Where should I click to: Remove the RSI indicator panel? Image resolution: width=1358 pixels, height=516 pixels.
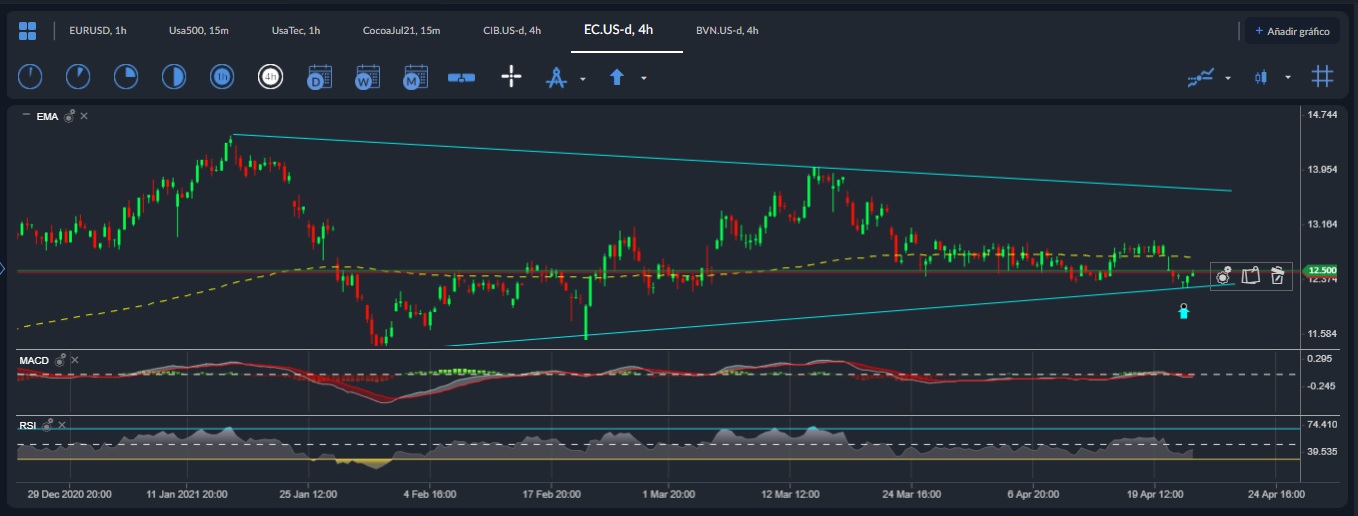click(x=62, y=425)
